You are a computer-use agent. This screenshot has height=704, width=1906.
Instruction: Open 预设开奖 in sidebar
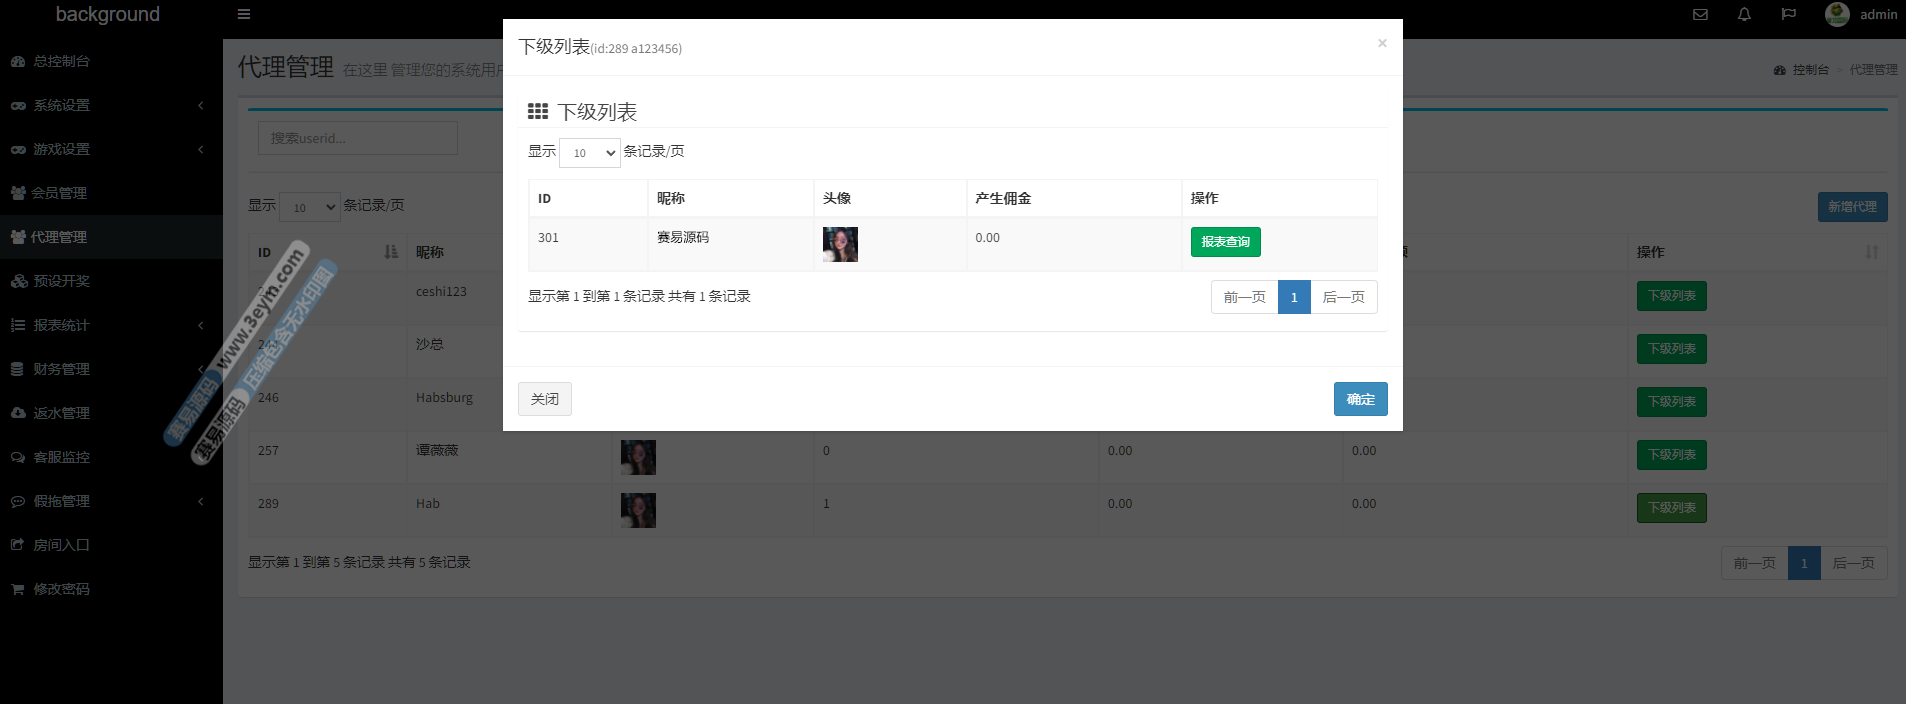(61, 281)
